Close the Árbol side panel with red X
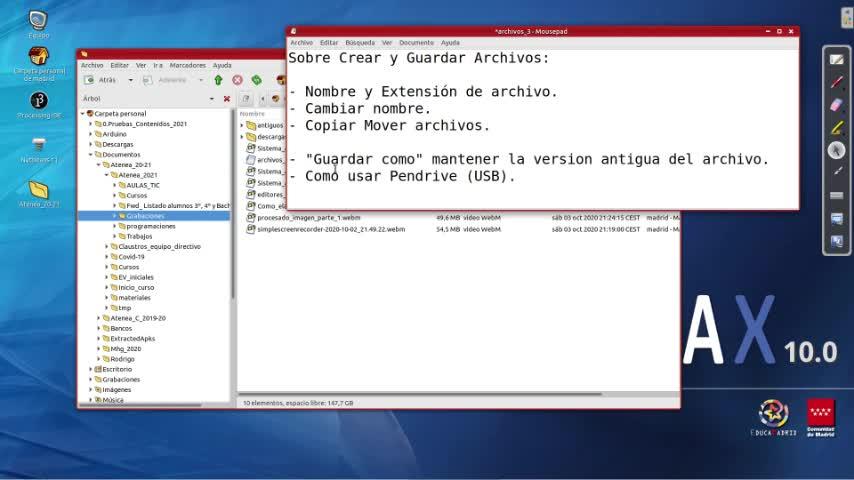Screen dimensions: 854x480 click(227, 99)
